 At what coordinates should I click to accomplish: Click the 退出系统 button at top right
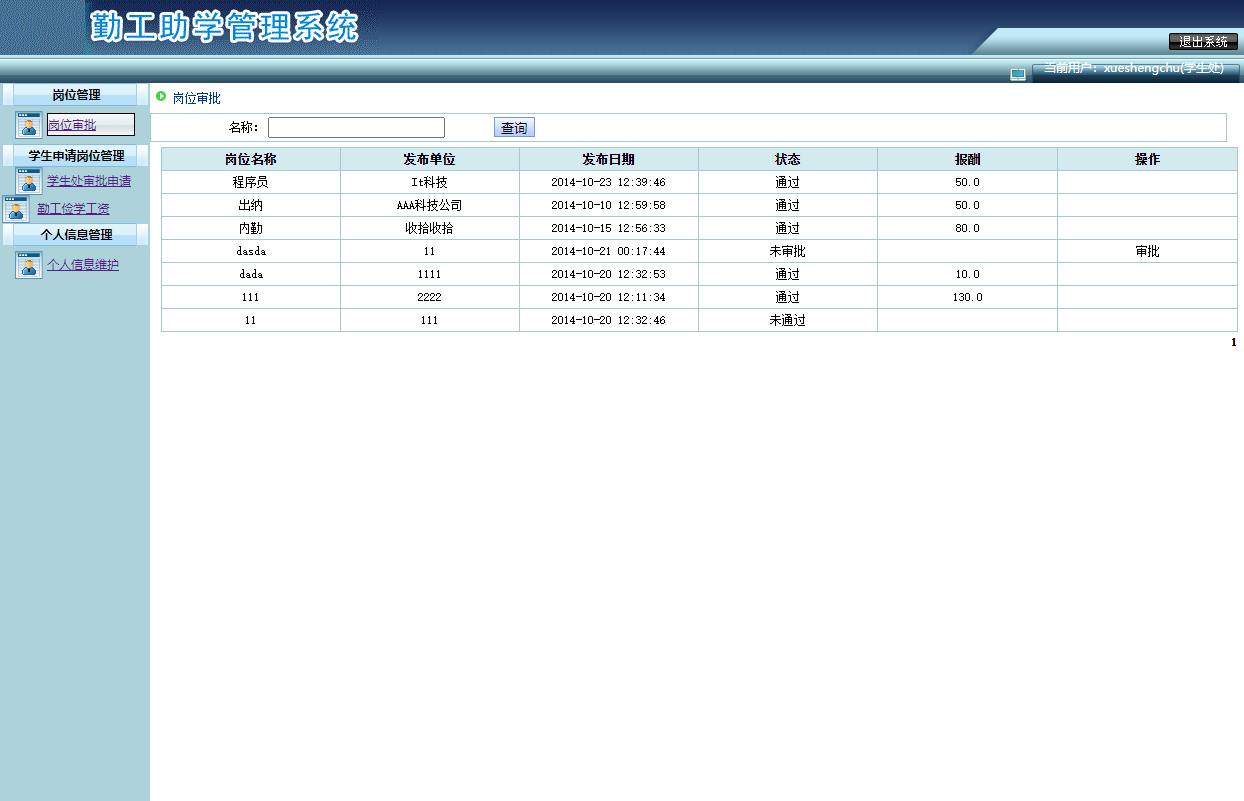[x=1203, y=41]
